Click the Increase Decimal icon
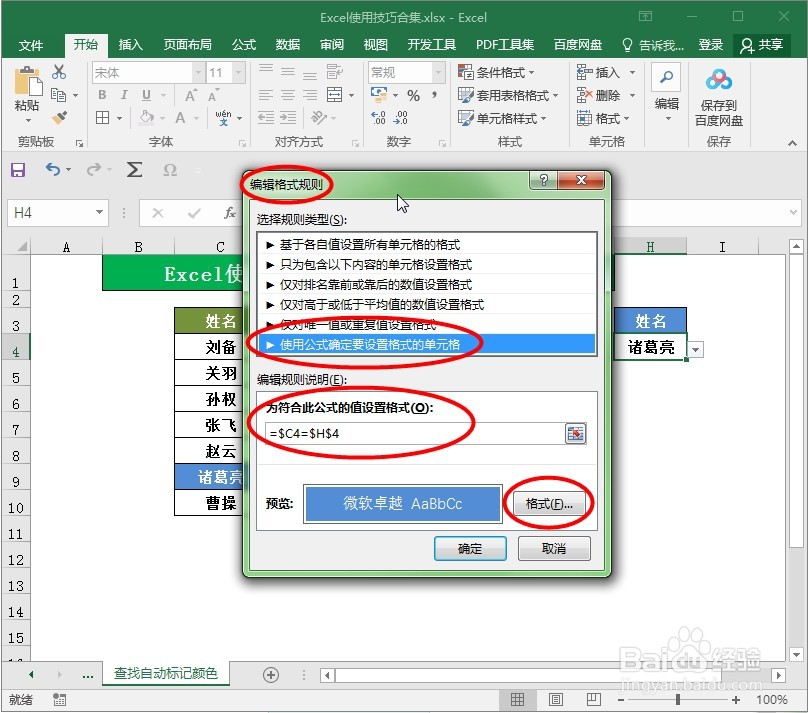 (x=378, y=118)
